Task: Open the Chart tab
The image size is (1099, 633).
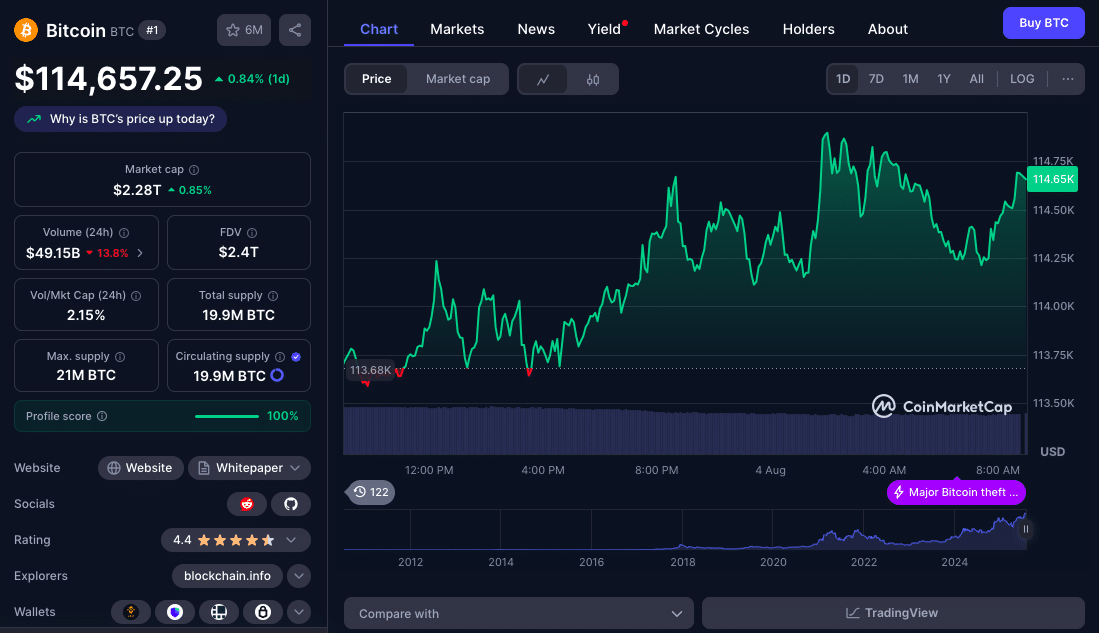Action: click(x=378, y=29)
